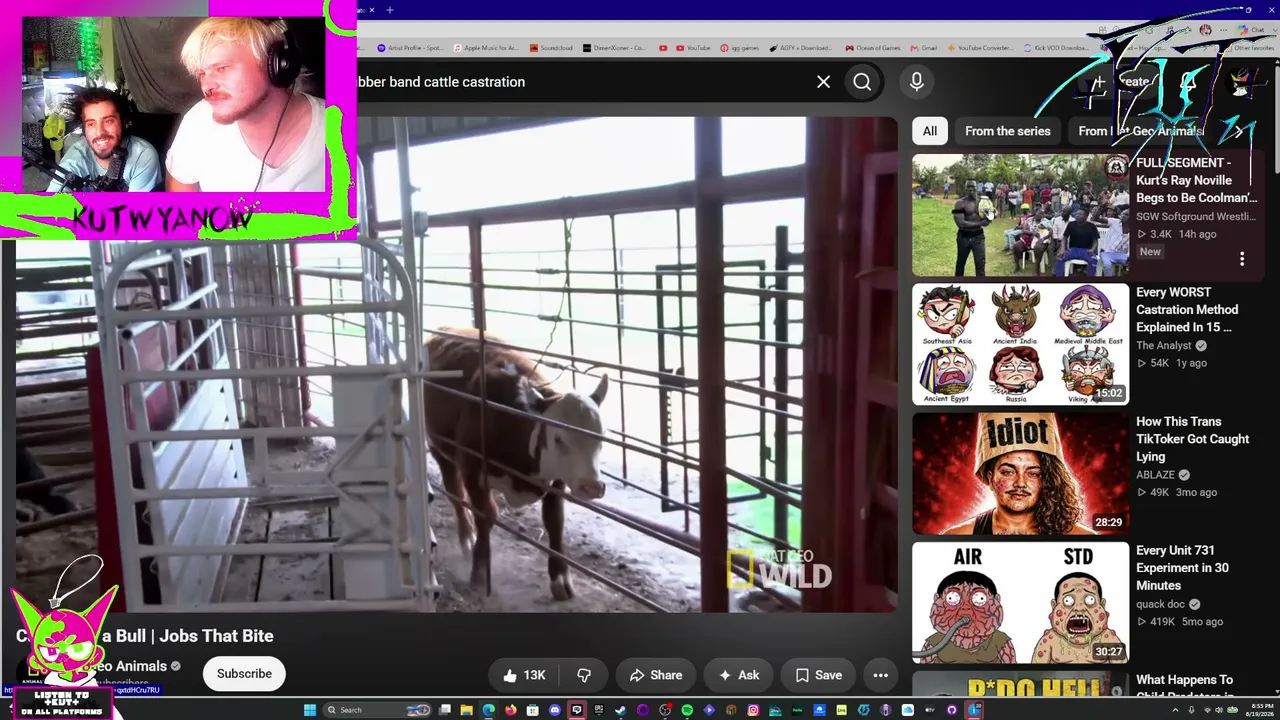Open the Soundcloud bookmark
Screen dimensions: 1280x720
coord(551,48)
